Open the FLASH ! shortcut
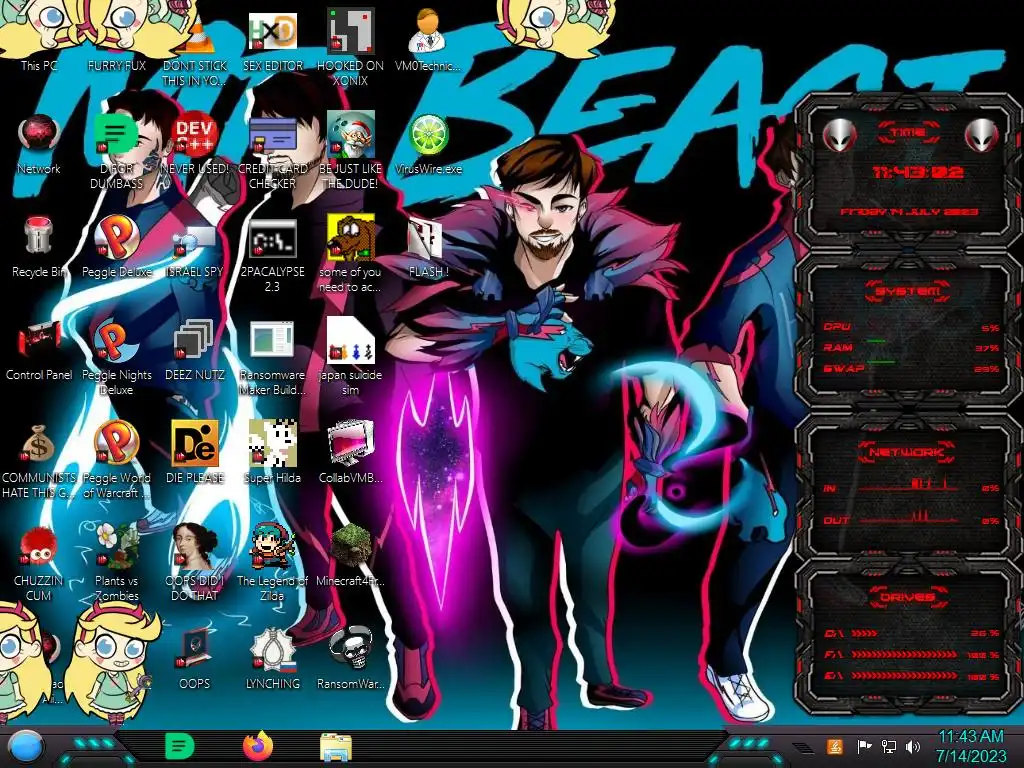Screen dimensions: 1024x768 tap(428, 247)
